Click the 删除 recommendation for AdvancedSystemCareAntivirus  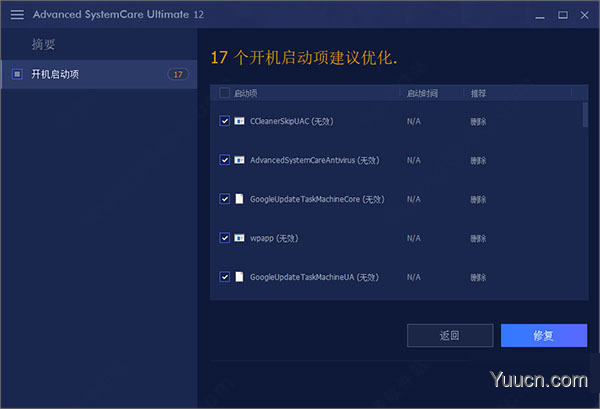pos(478,161)
